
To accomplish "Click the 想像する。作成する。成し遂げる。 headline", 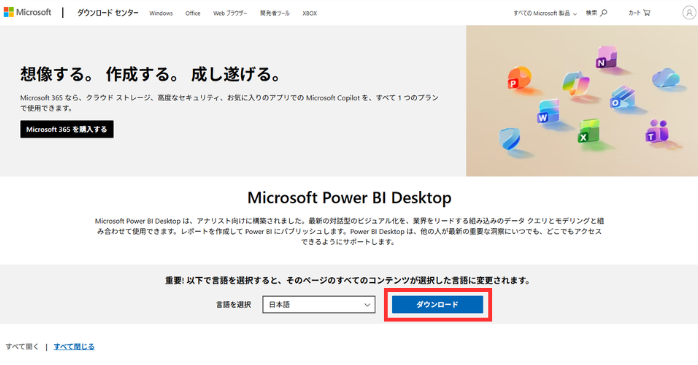I will coord(150,74).
